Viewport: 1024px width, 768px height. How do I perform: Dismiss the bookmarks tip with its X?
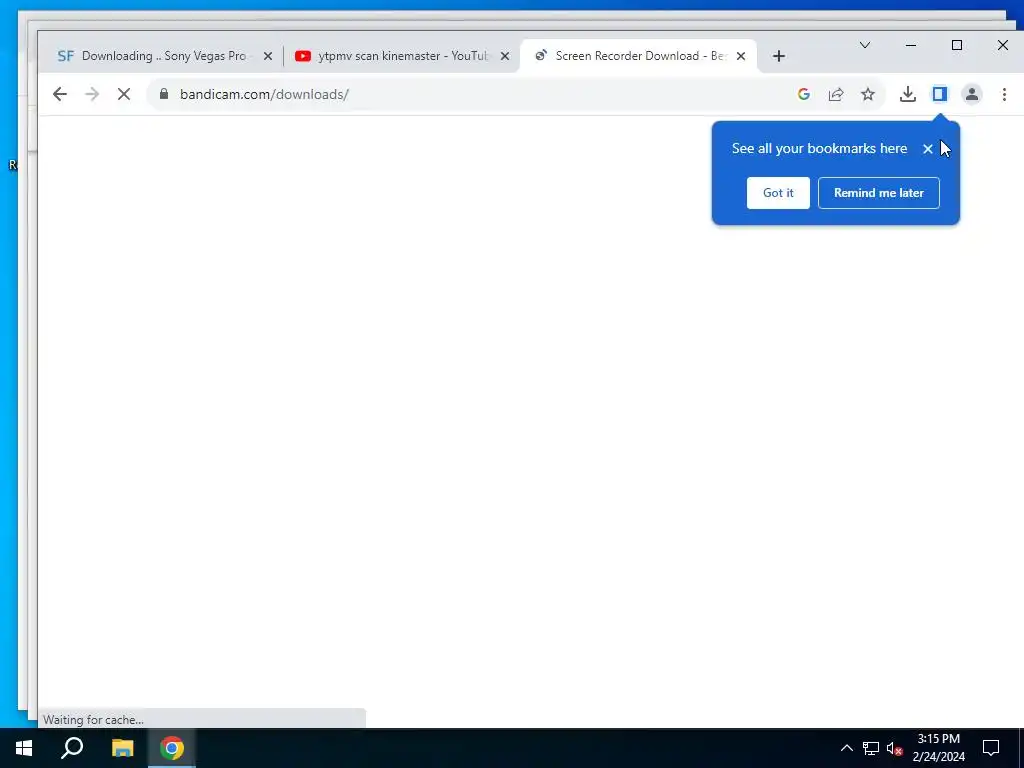point(928,149)
